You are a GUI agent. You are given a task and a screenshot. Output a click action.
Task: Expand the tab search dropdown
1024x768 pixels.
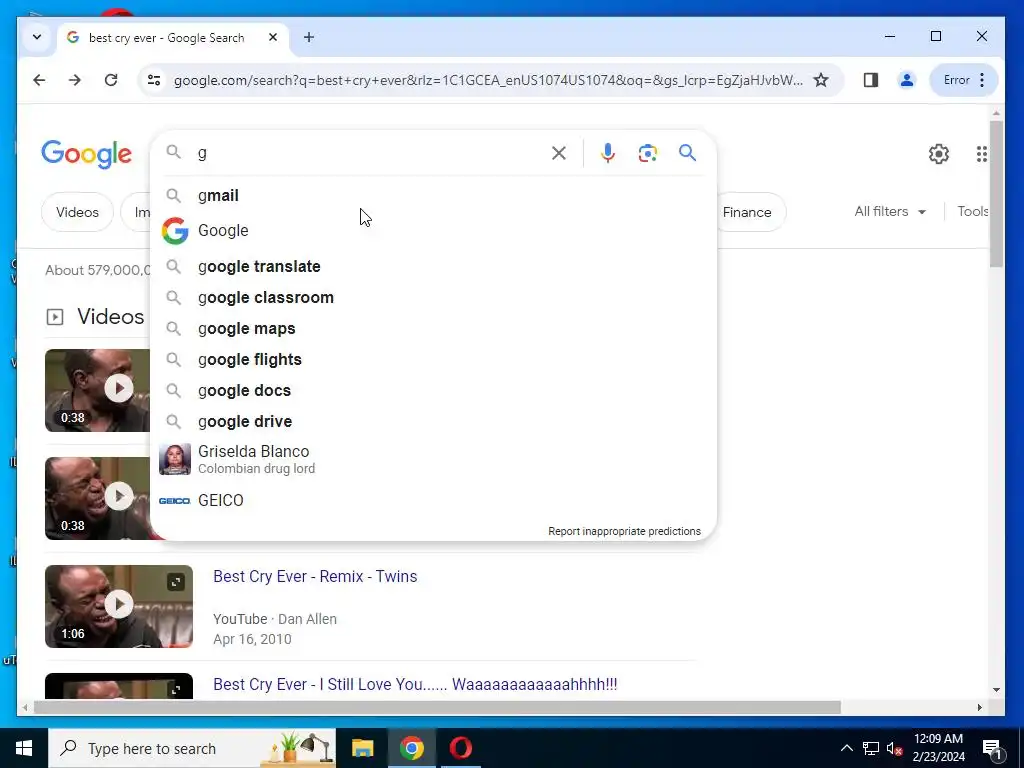tap(37, 37)
